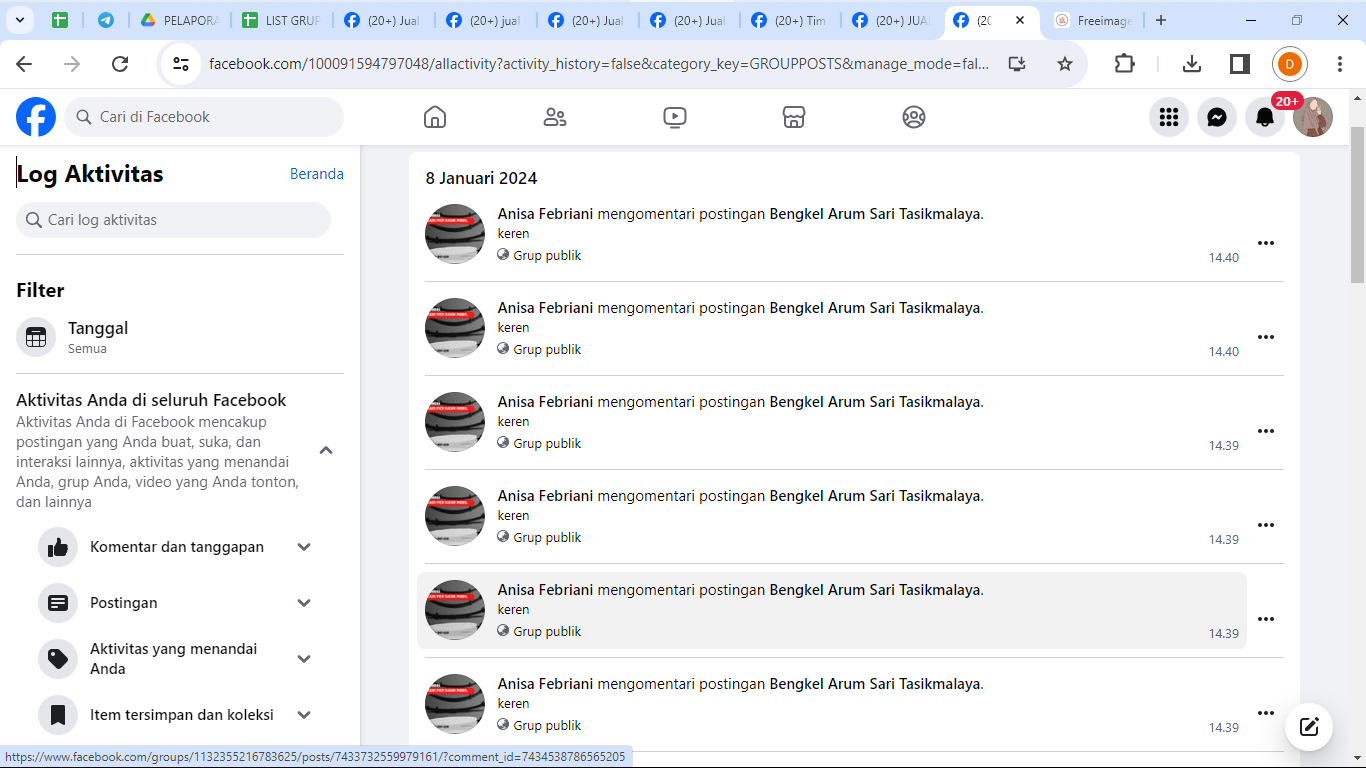The image size is (1366, 768).
Task: Toggle the Chrome side panel
Action: pos(1240,64)
